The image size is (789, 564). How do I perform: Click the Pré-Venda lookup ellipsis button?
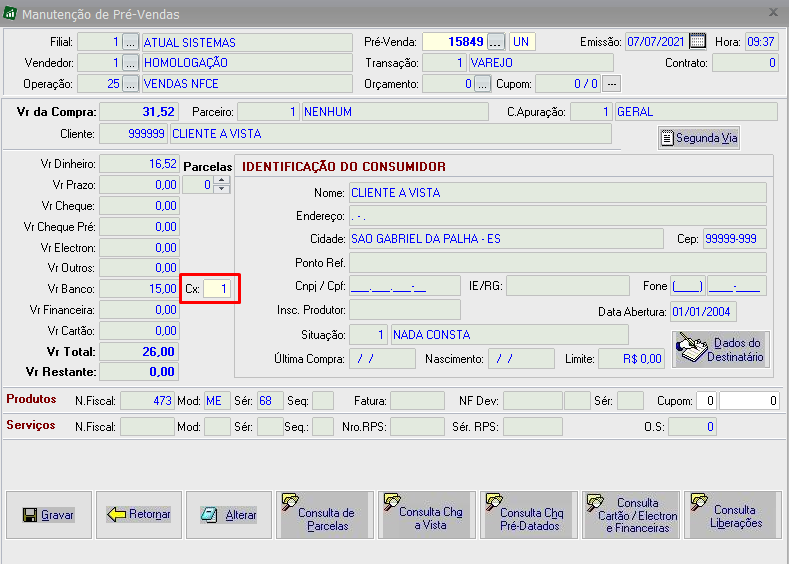coord(496,42)
